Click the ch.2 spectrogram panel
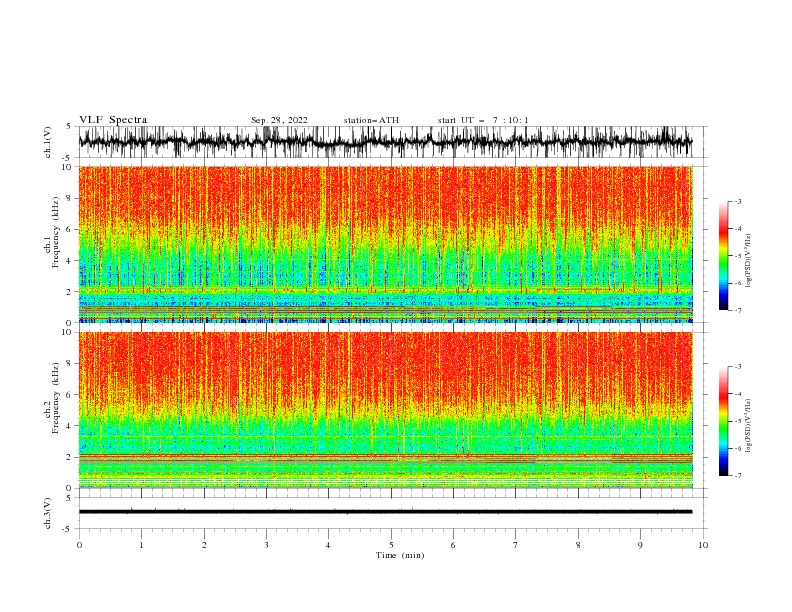The height and width of the screenshot is (612, 792). (385, 410)
